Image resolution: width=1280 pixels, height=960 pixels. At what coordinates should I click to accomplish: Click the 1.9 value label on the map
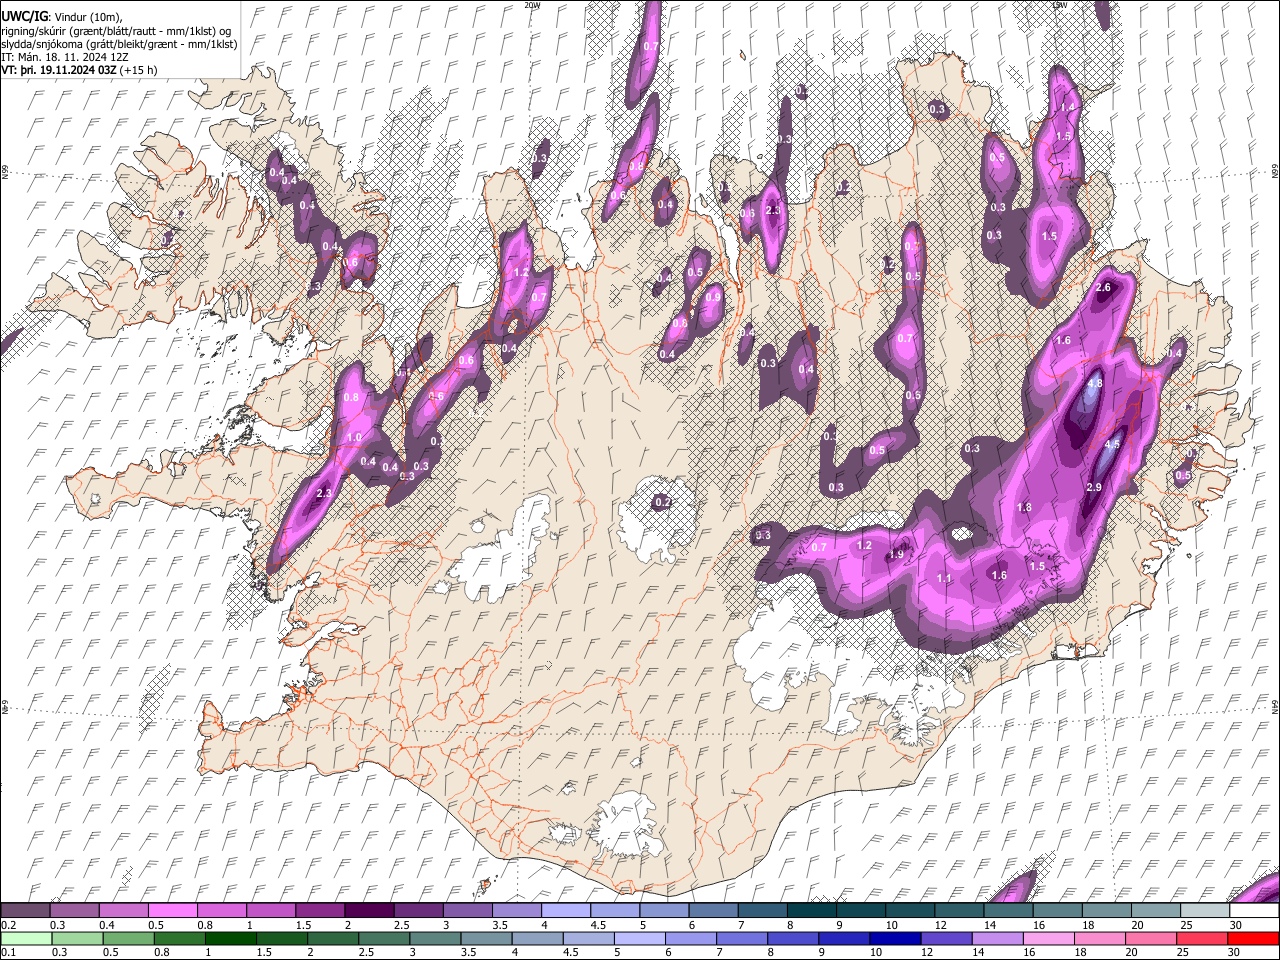click(x=897, y=555)
